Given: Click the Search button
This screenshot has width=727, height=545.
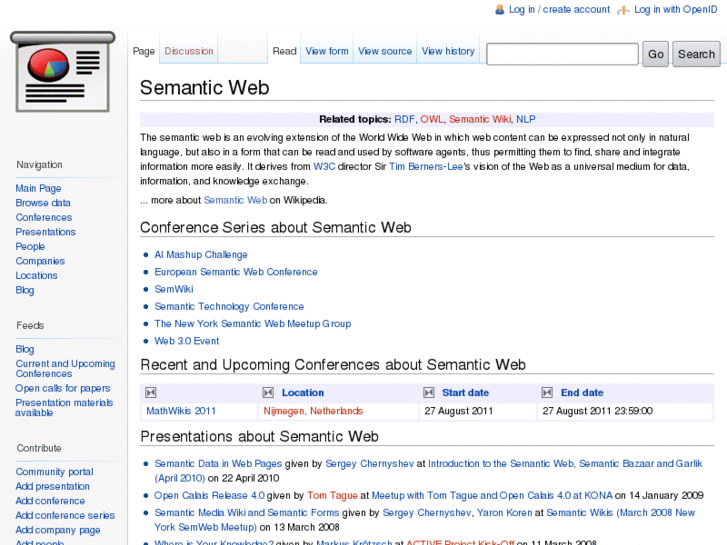Looking at the screenshot, I should coord(696,54).
